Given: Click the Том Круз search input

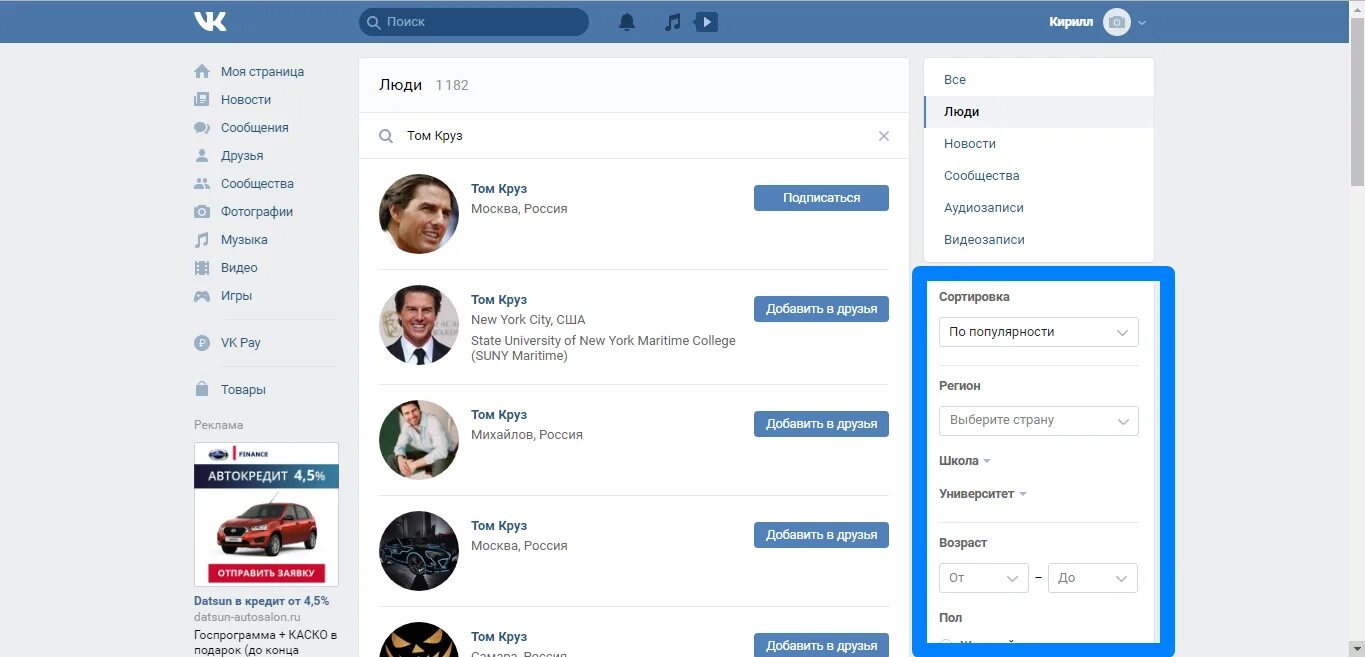Looking at the screenshot, I should [x=634, y=136].
